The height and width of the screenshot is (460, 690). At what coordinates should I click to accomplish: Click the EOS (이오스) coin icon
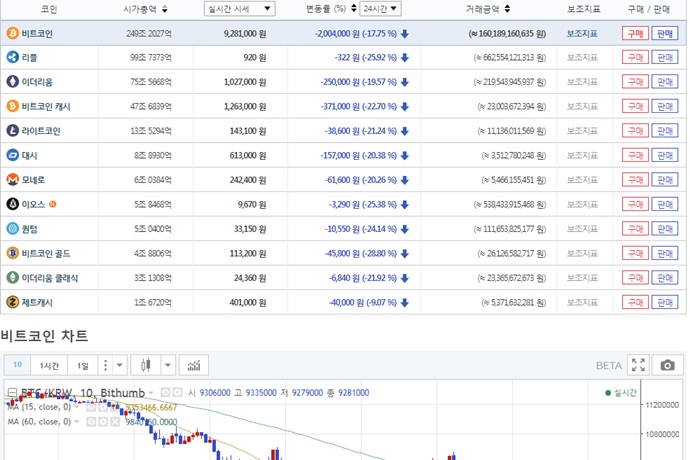(x=12, y=204)
